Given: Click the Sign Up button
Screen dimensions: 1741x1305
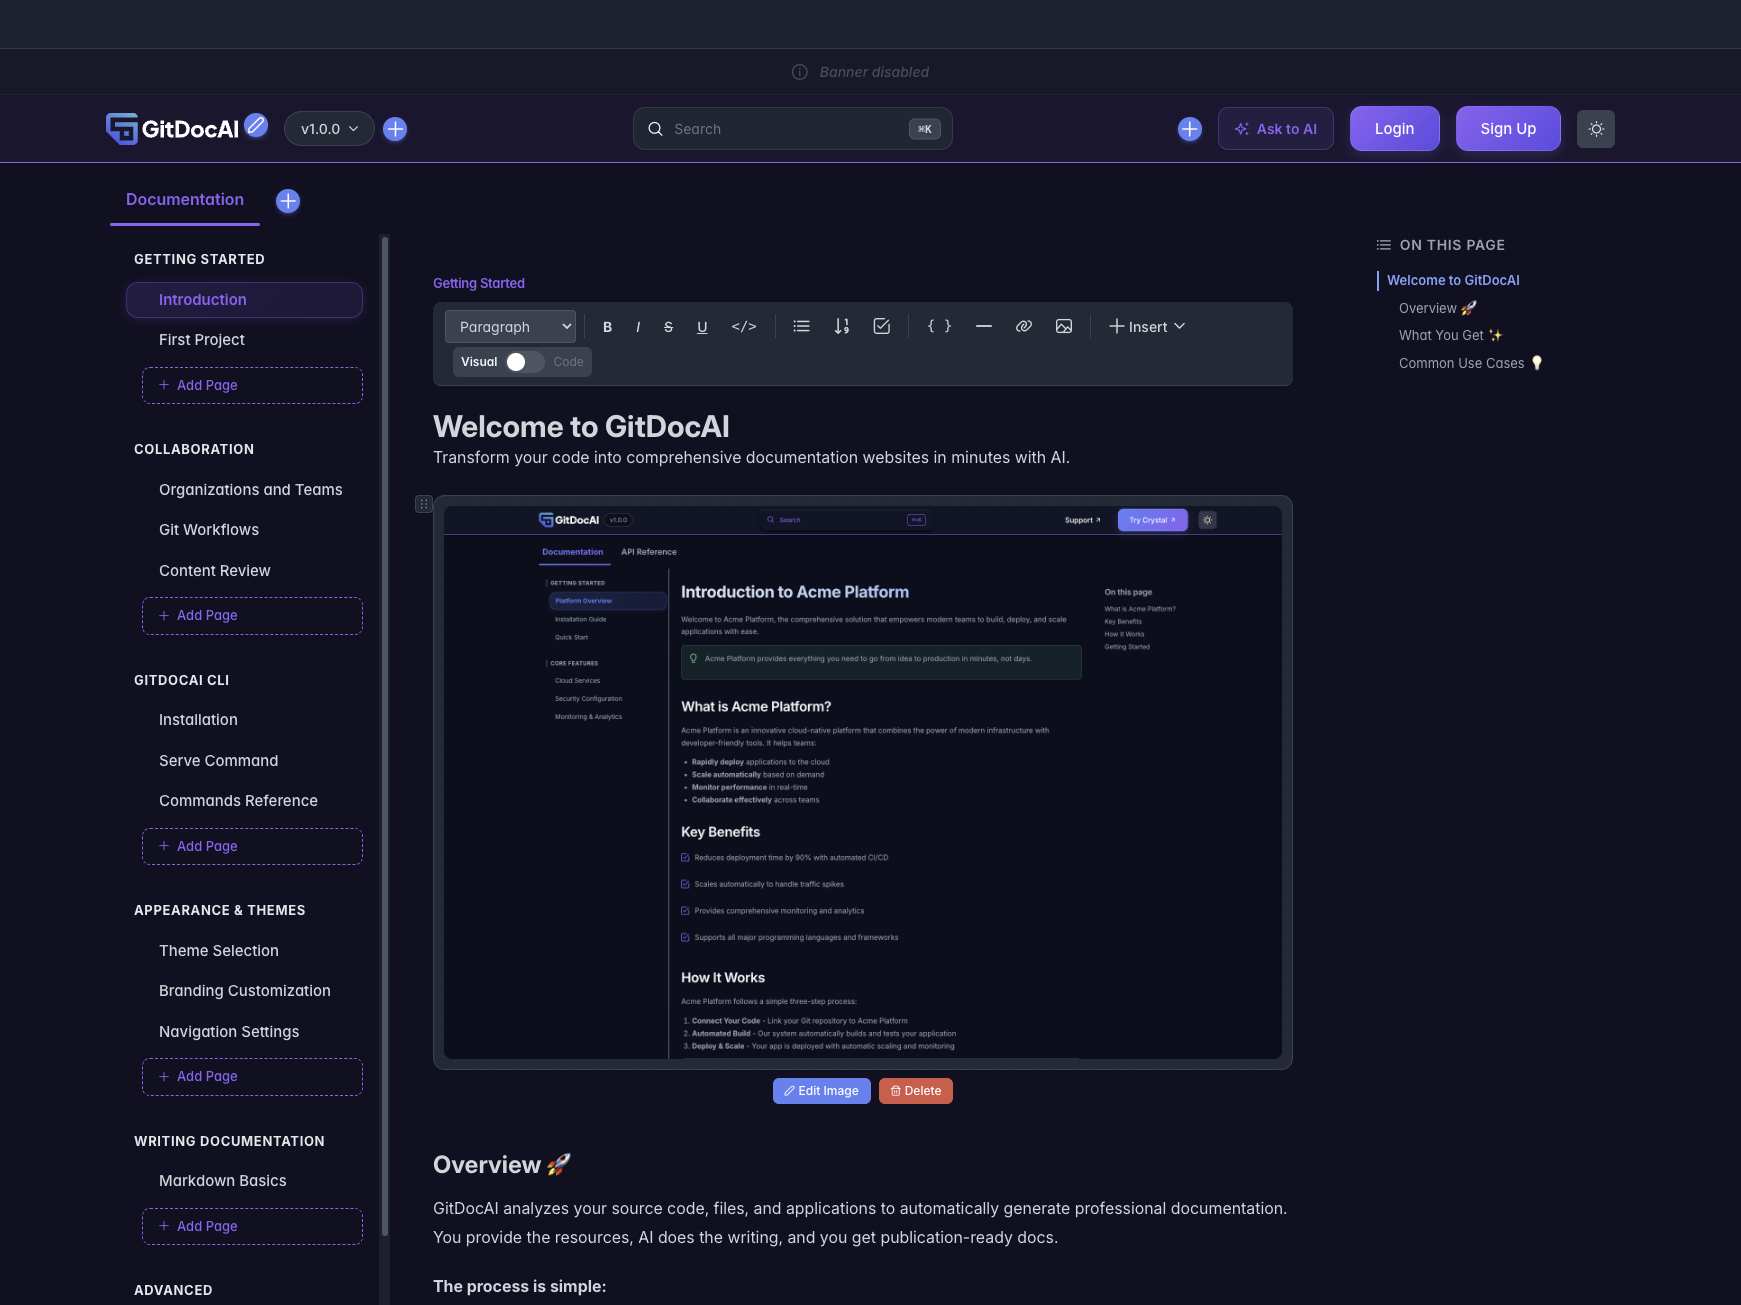Looking at the screenshot, I should pos(1507,129).
